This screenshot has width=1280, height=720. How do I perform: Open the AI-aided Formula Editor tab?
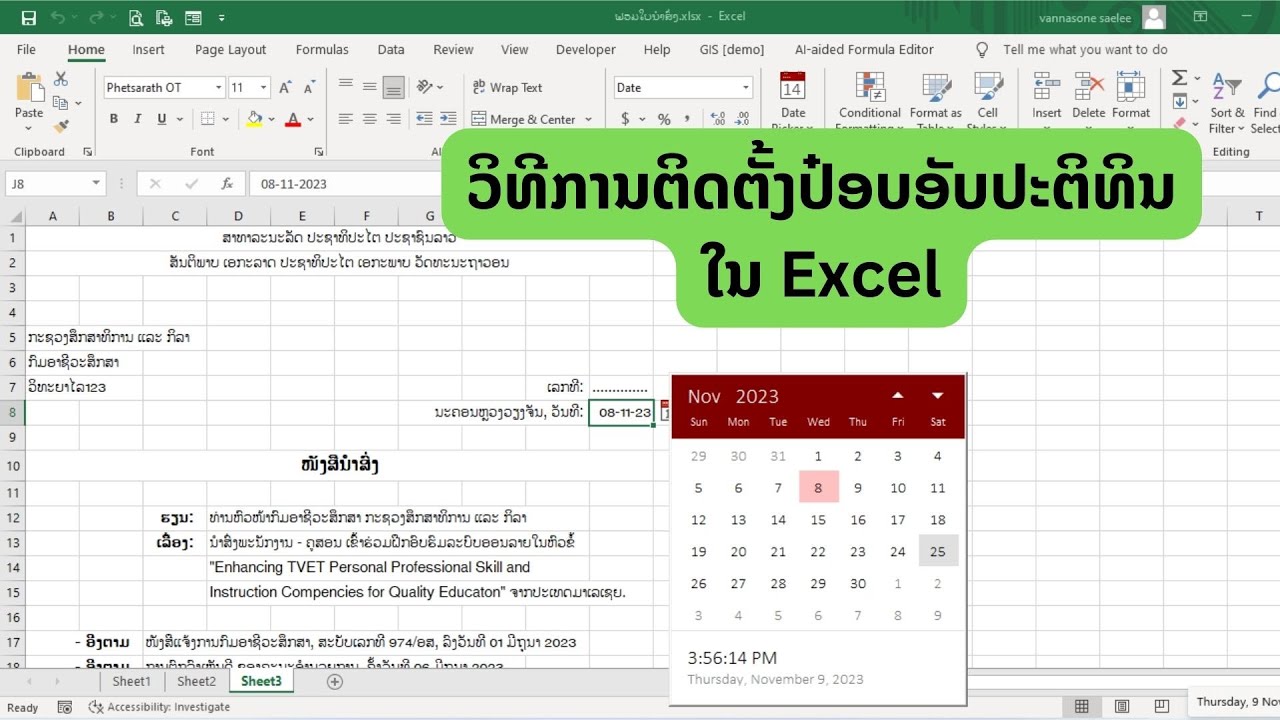pyautogui.click(x=864, y=50)
